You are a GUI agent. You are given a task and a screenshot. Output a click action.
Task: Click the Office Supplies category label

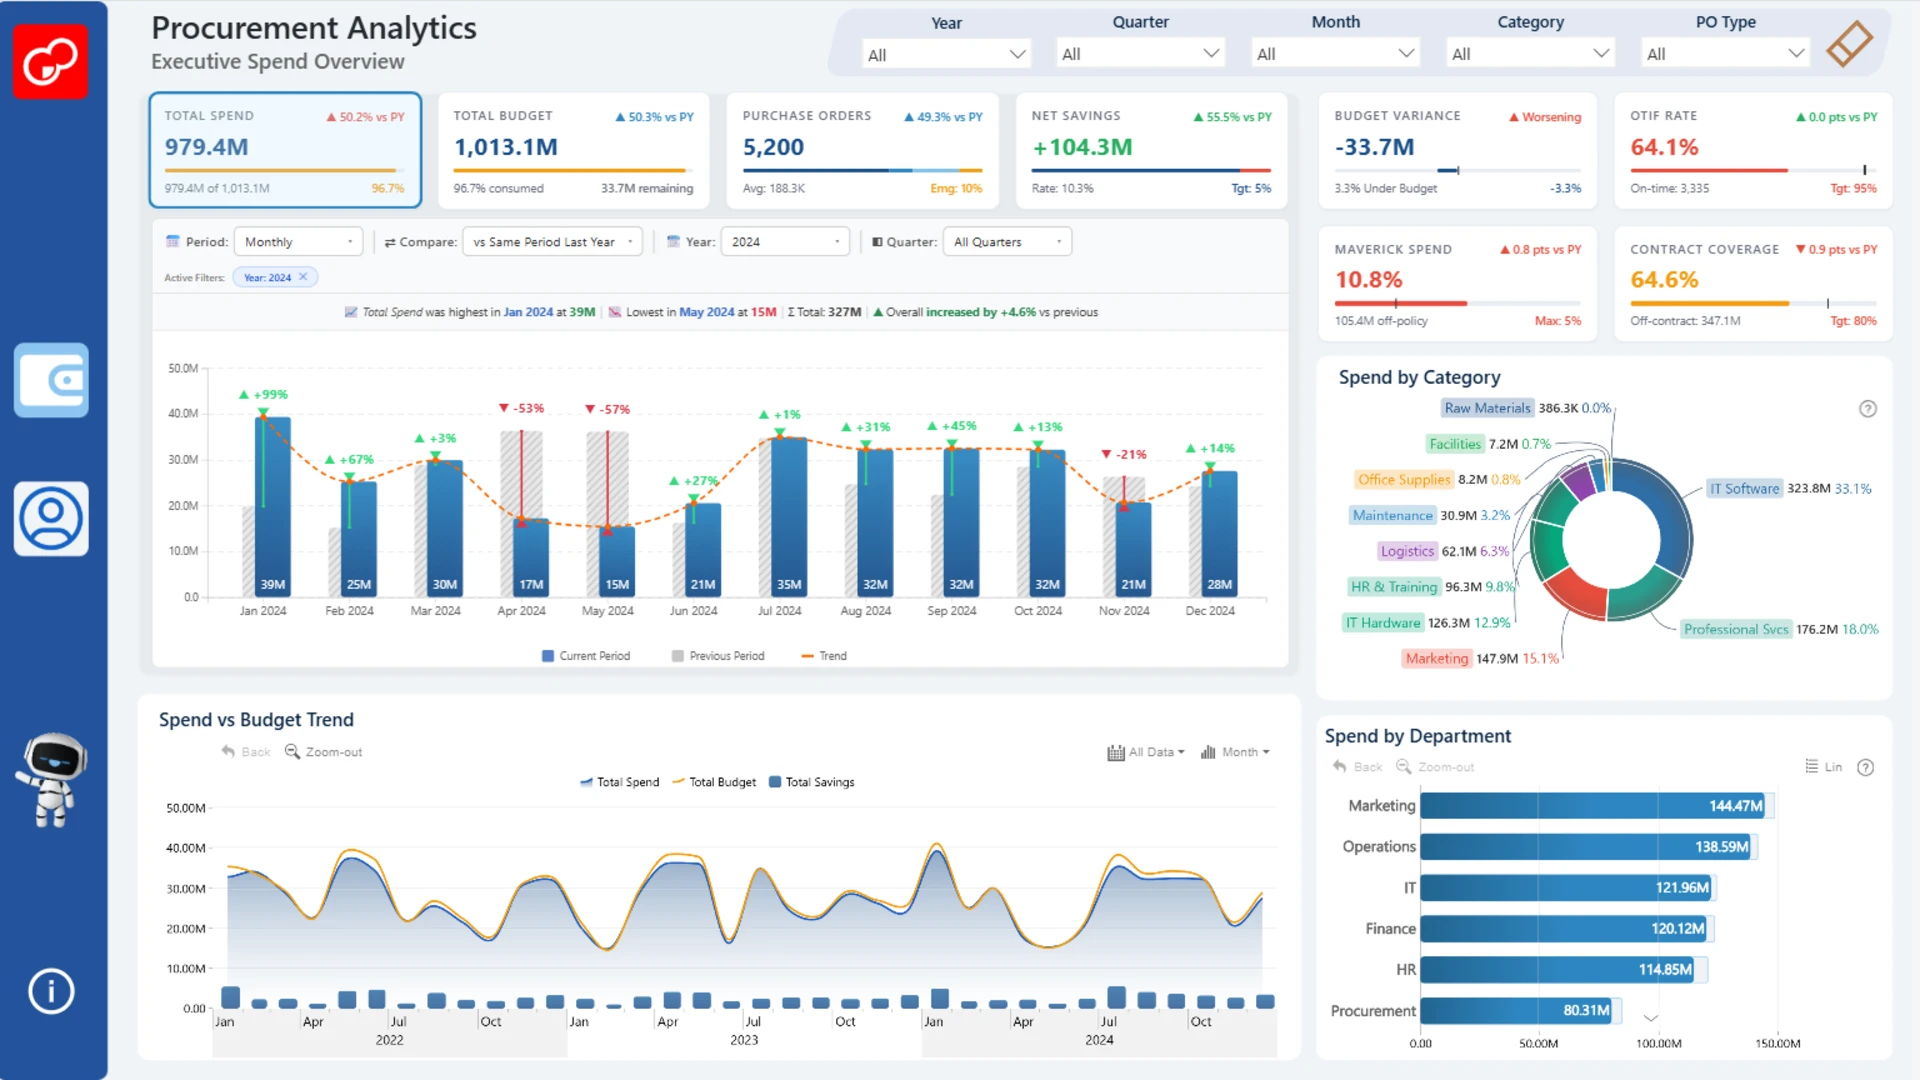pos(1404,480)
